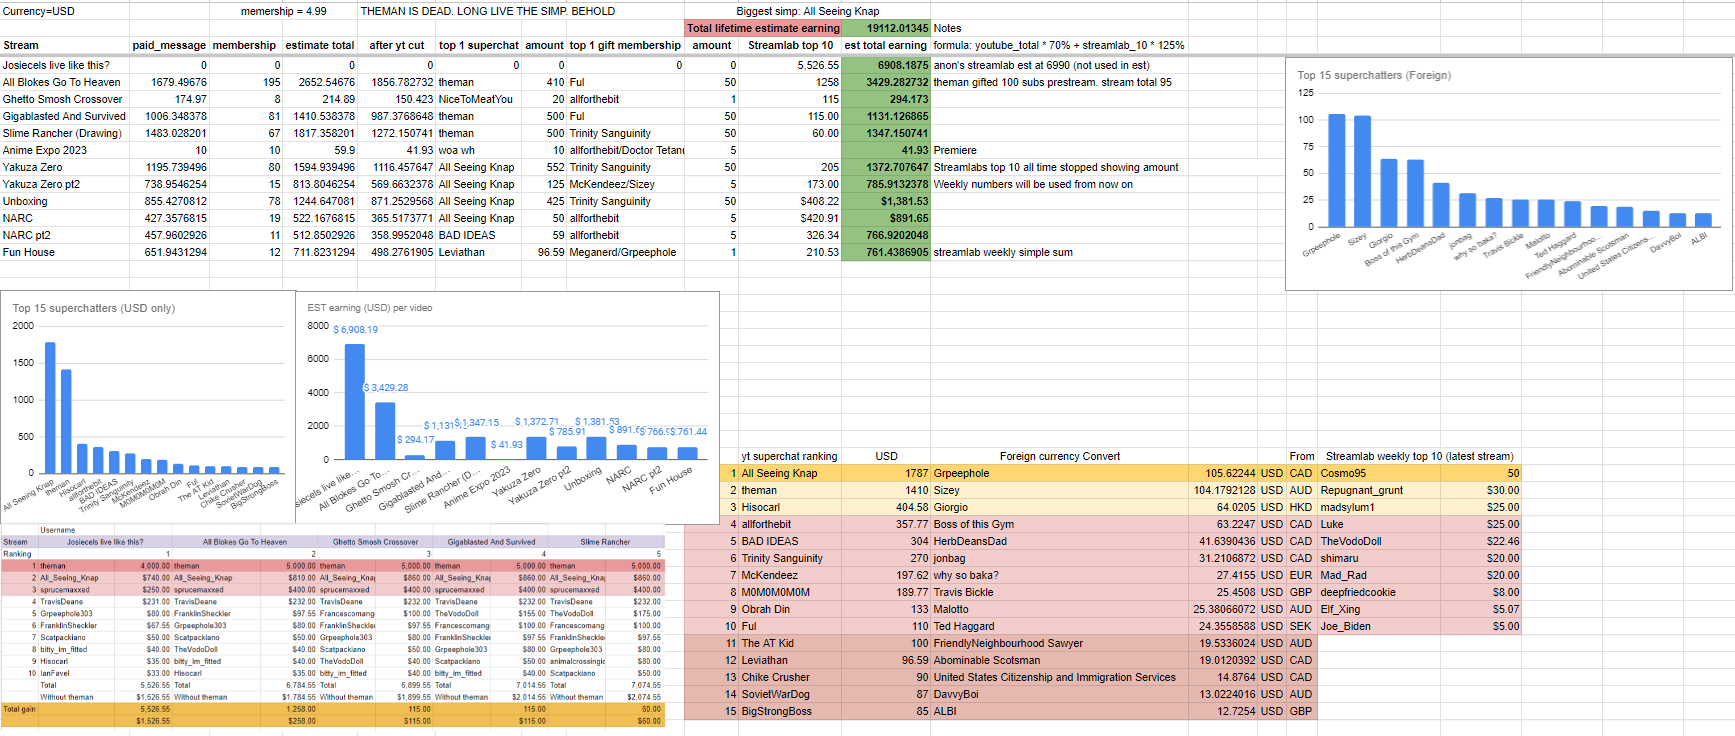
Task: Click the HKD currency code cell
Action: pyautogui.click(x=1301, y=507)
